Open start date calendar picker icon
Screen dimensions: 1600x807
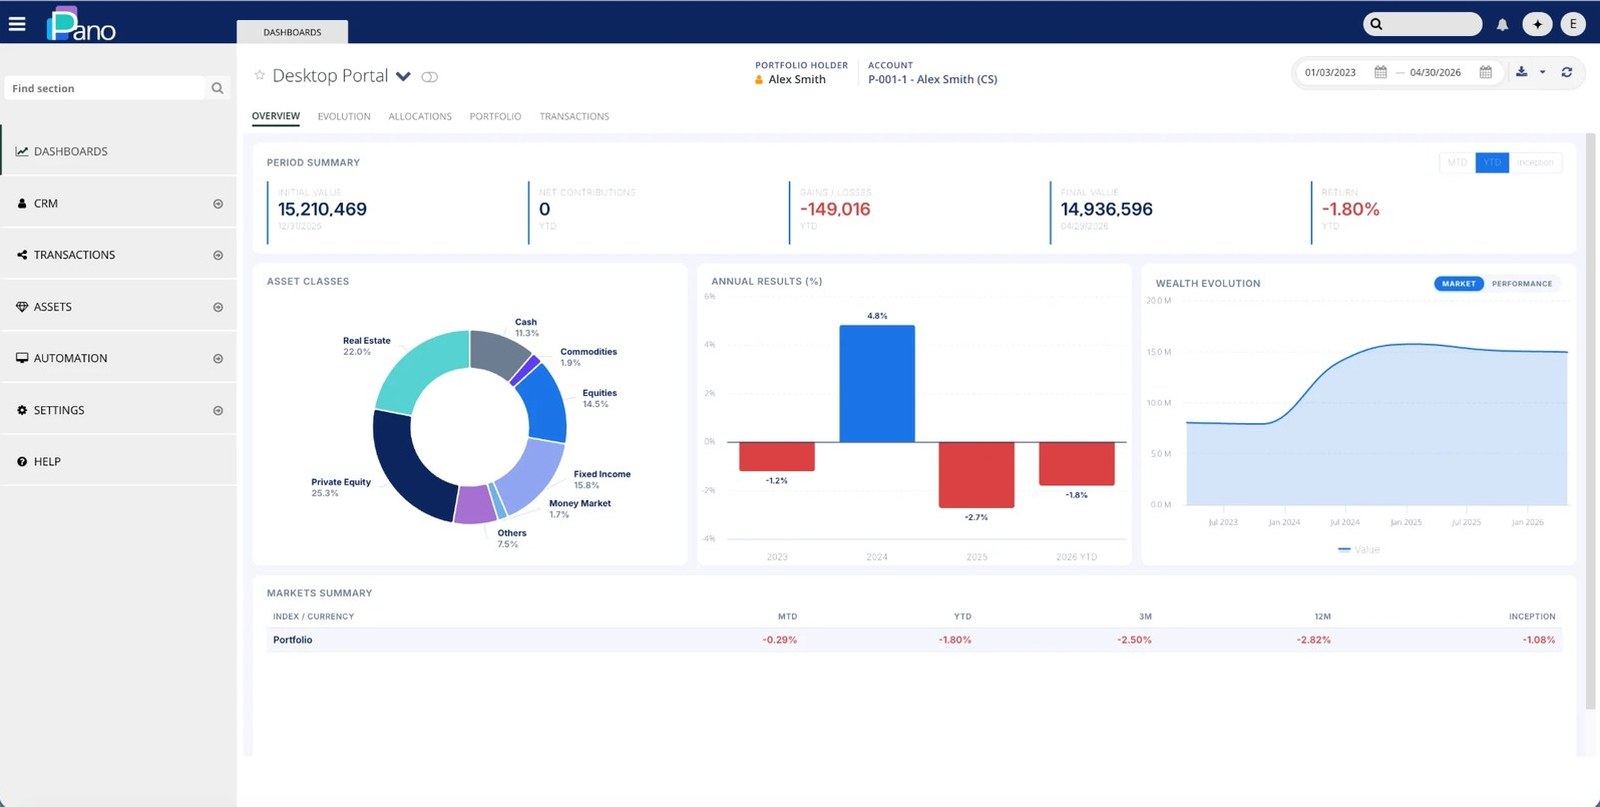(x=1381, y=72)
